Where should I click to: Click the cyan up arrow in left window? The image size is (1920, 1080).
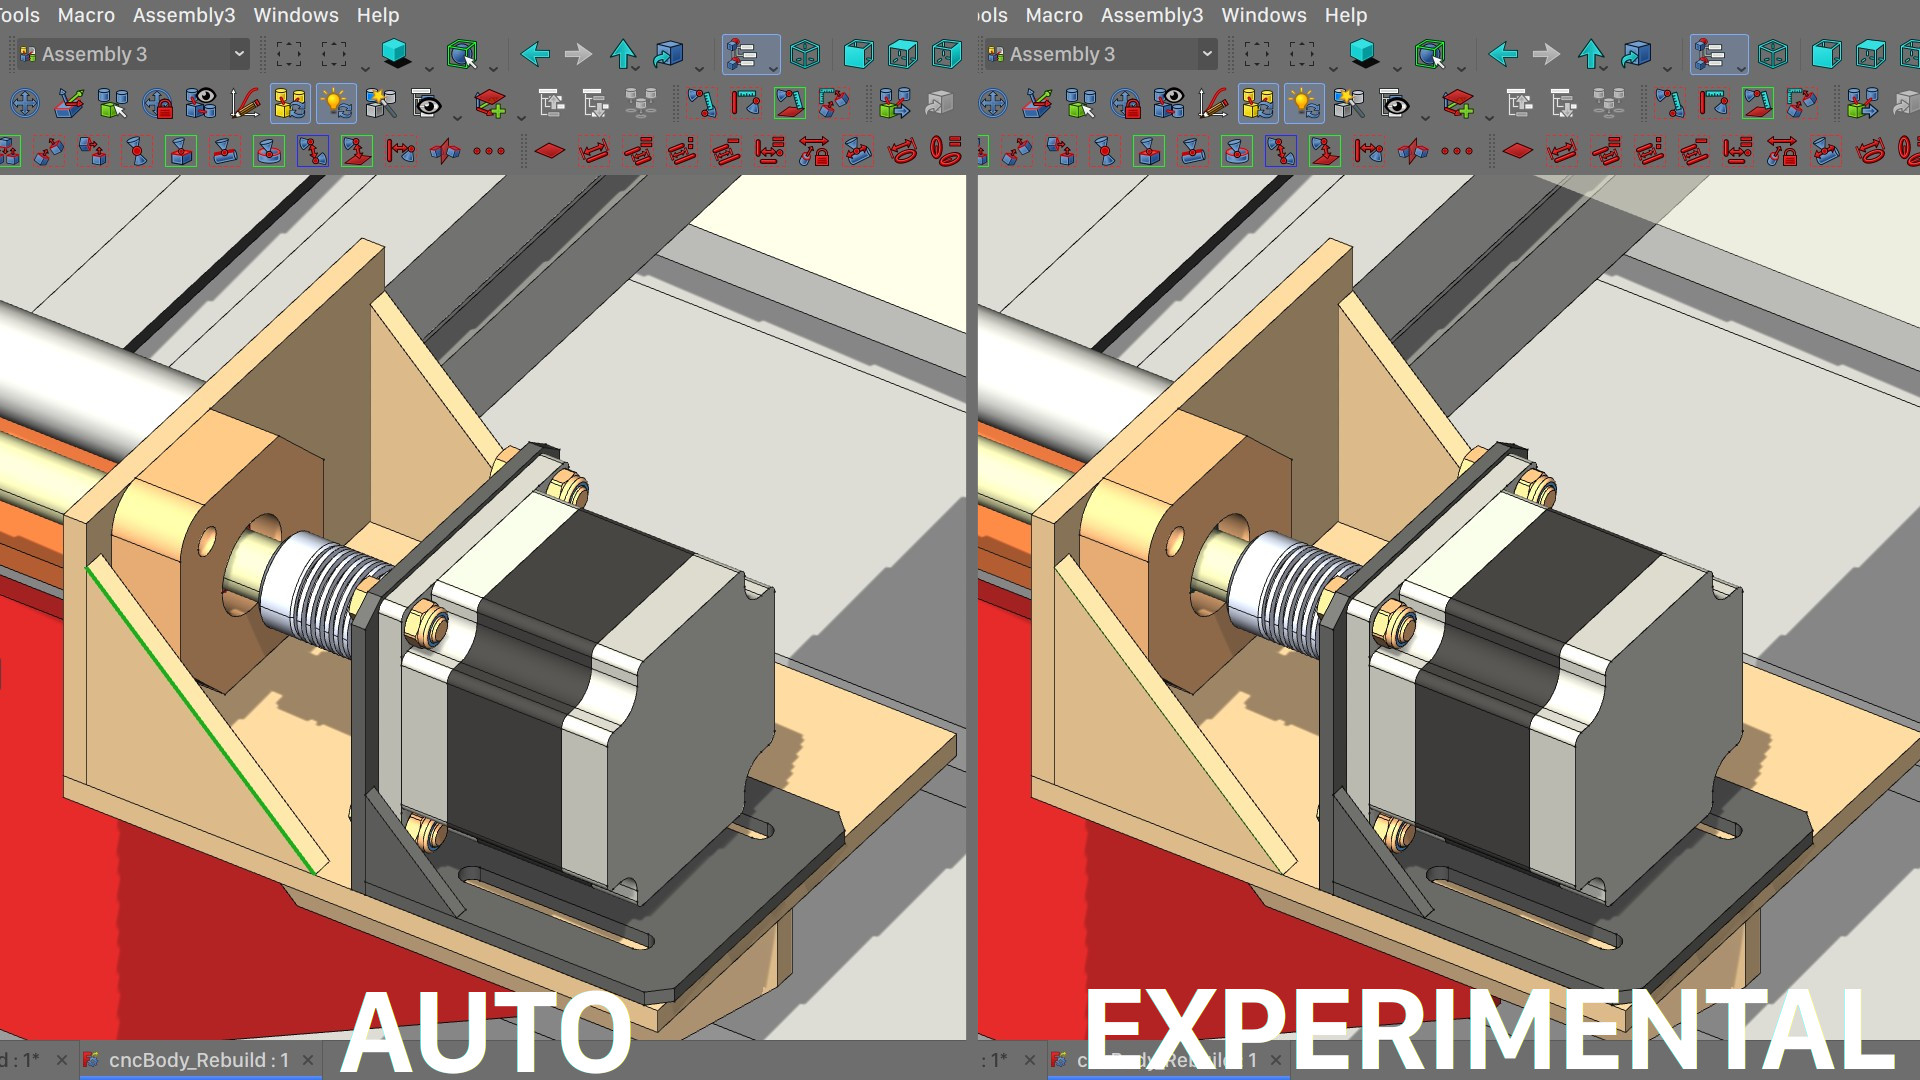tap(623, 54)
